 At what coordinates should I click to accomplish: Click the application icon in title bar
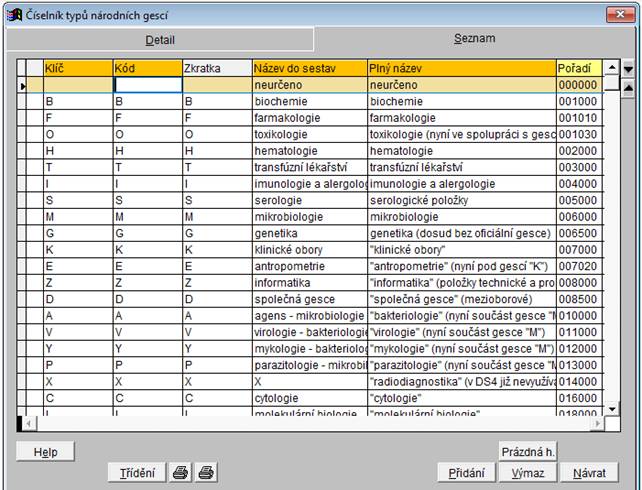point(13,13)
